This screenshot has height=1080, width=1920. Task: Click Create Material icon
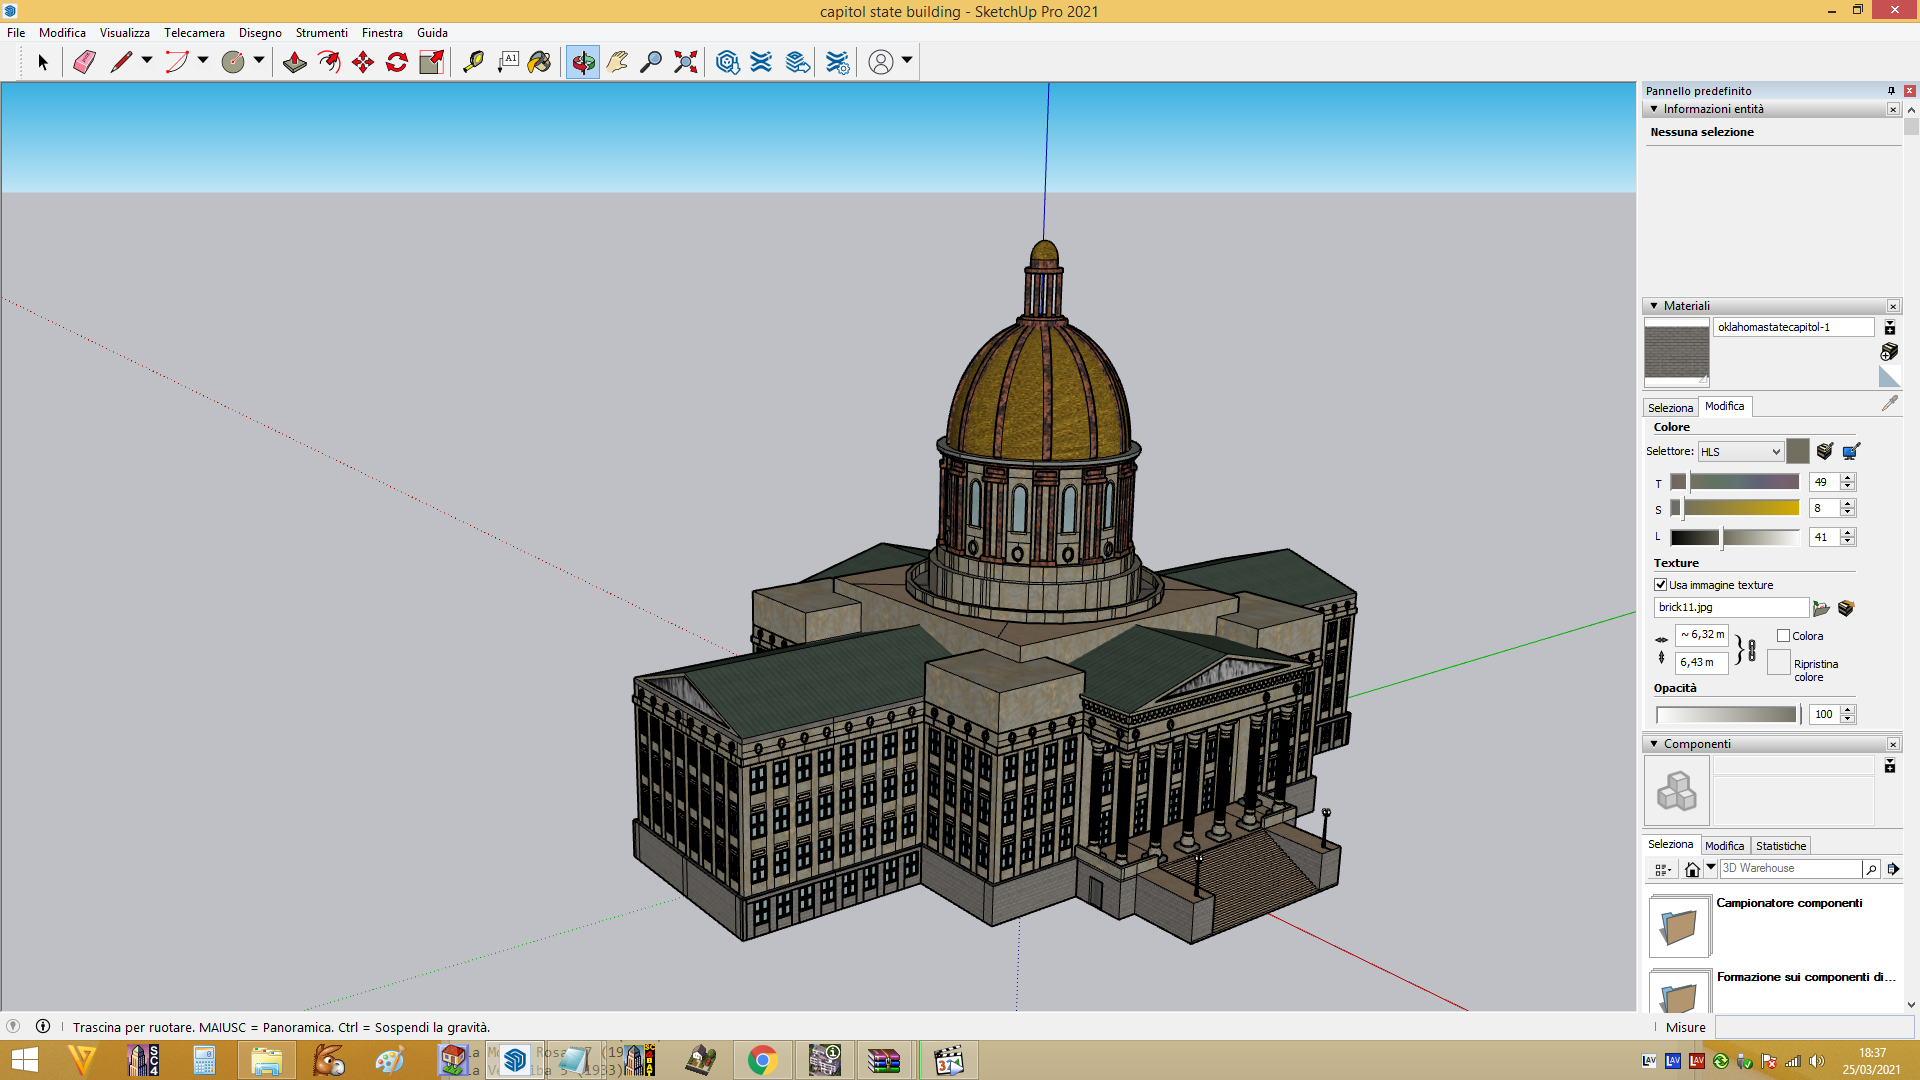click(1889, 351)
